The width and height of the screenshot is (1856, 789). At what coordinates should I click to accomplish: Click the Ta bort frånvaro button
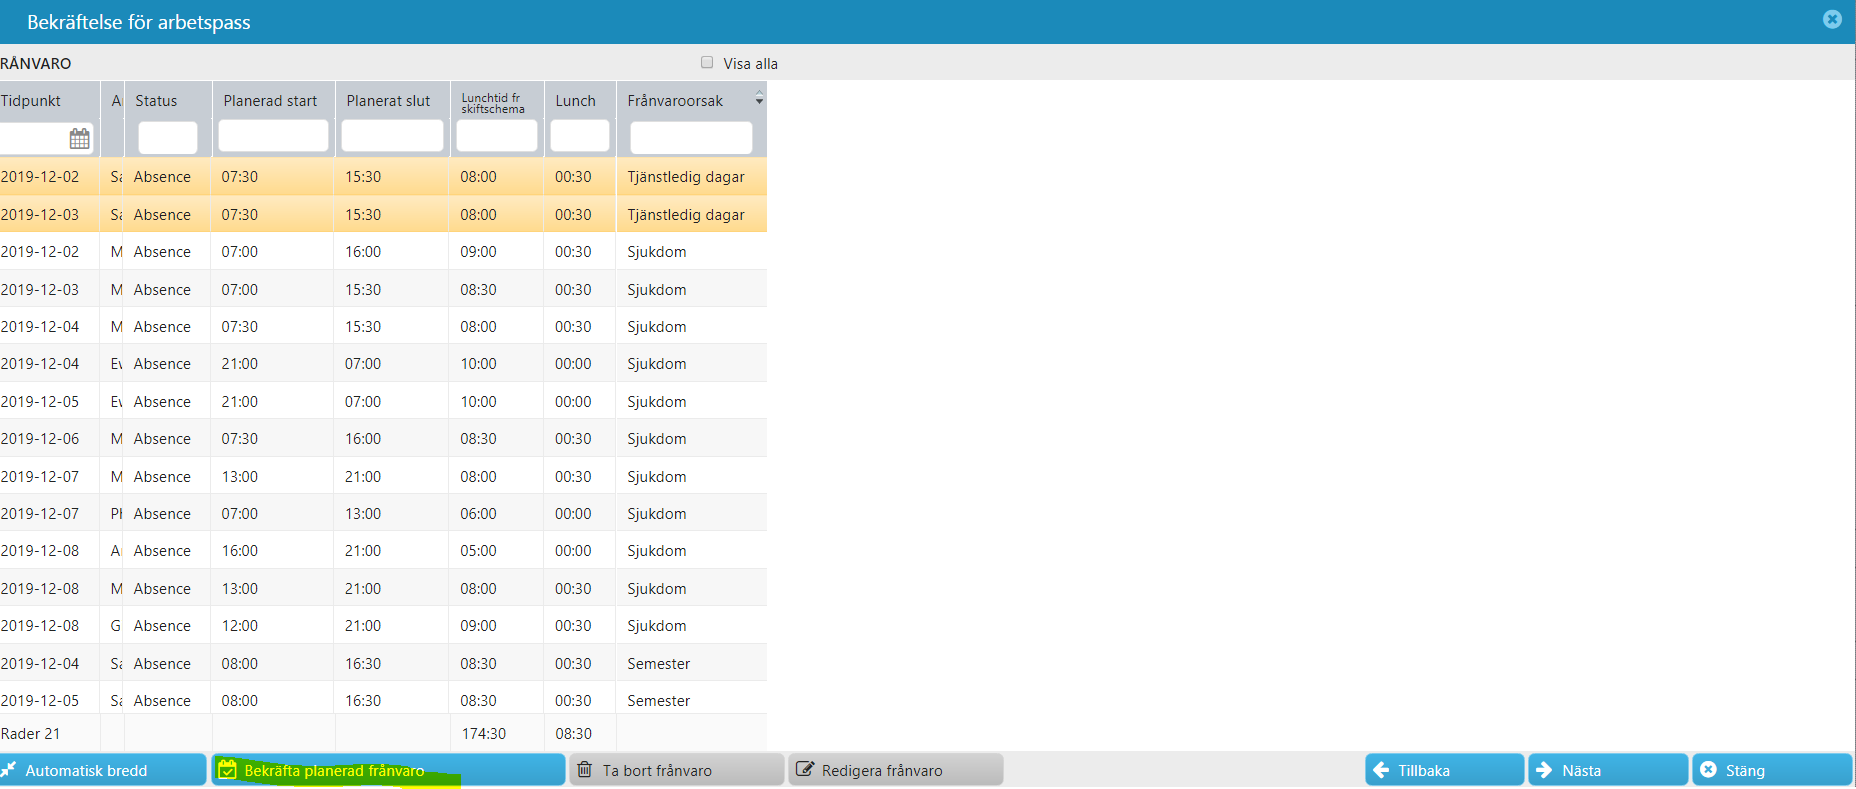[677, 770]
